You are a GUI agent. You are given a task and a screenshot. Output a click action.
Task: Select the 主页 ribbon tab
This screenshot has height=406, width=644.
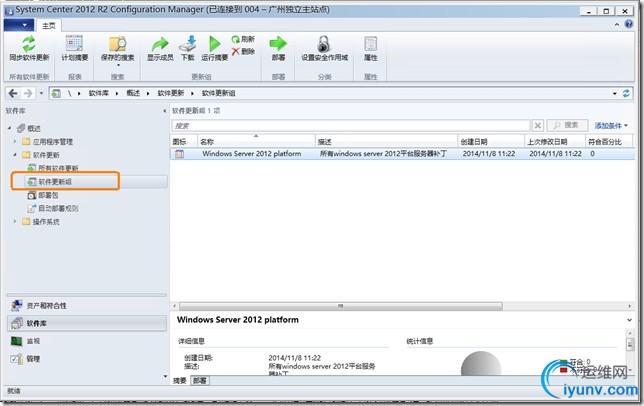48,25
